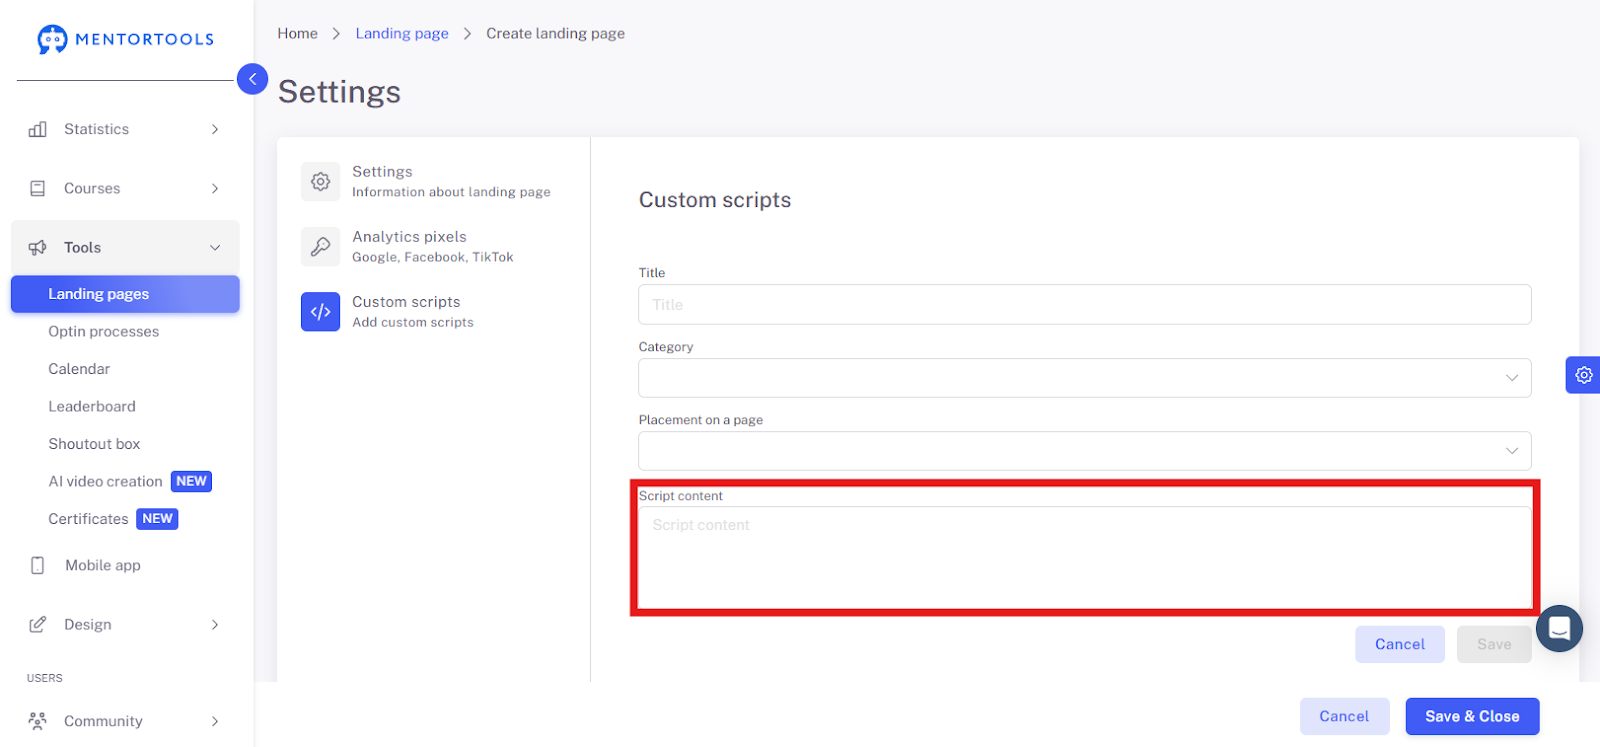Collapse the sidebar with the blue arrow button
Screen dimensions: 1600x747
pos(252,79)
